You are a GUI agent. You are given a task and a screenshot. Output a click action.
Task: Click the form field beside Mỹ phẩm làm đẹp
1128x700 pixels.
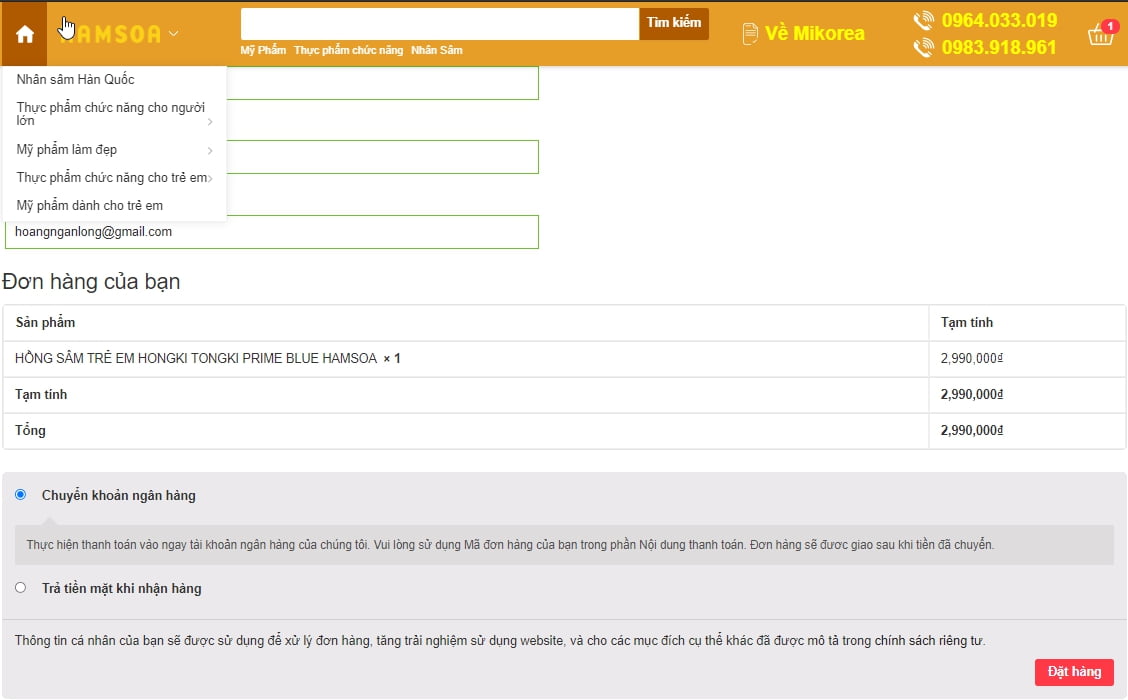[x=382, y=157]
